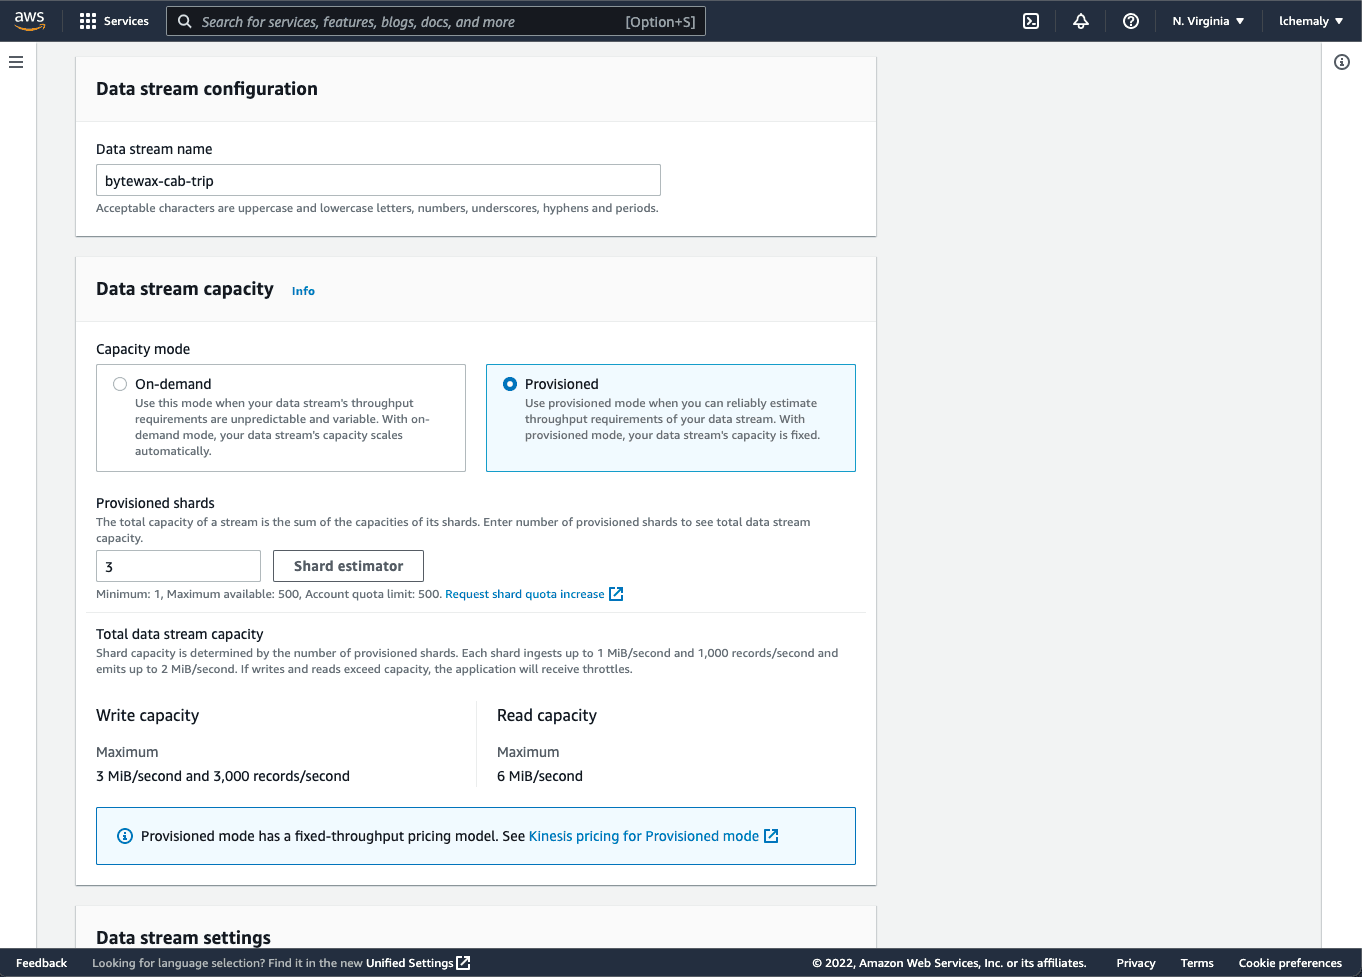Click the Services menu label
The height and width of the screenshot is (977, 1362).
click(x=126, y=21)
